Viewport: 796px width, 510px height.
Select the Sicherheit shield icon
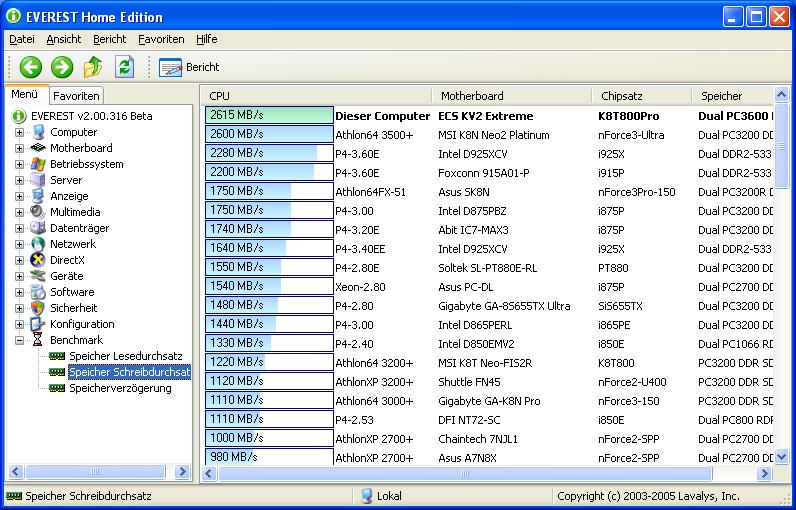point(38,308)
